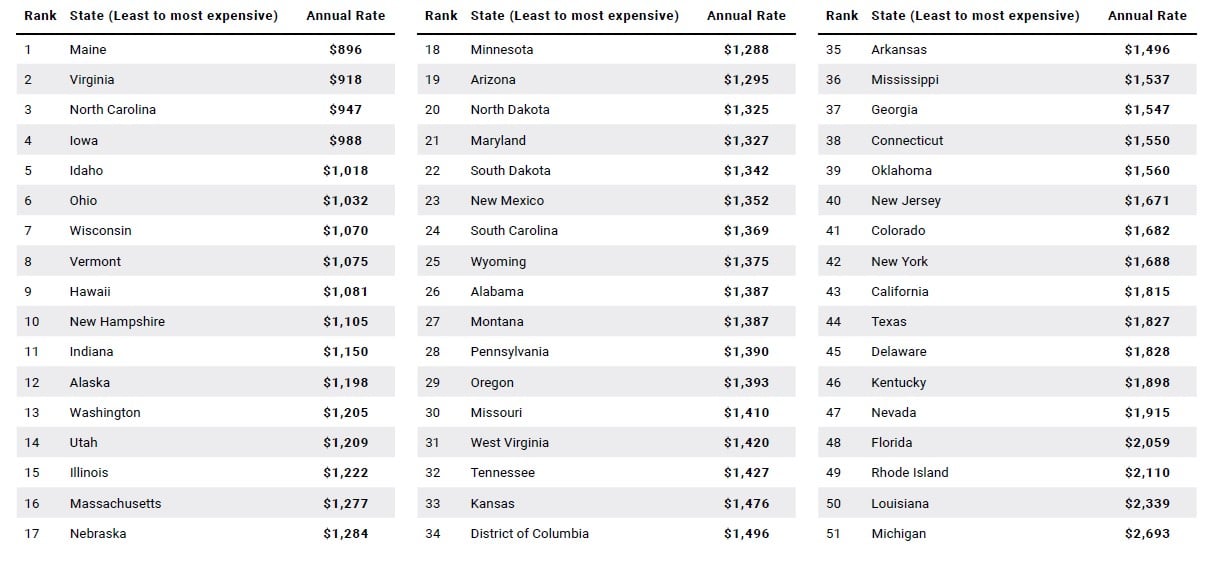Click the $2,059 rate for Florida
The image size is (1224, 562).
click(x=1146, y=442)
